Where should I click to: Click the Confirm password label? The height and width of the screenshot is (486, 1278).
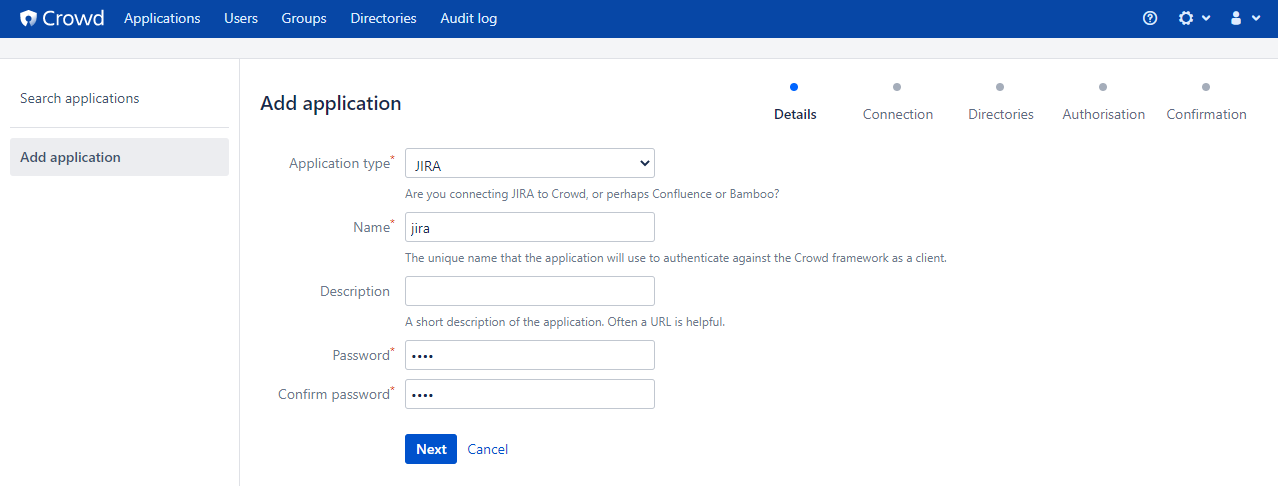(335, 394)
